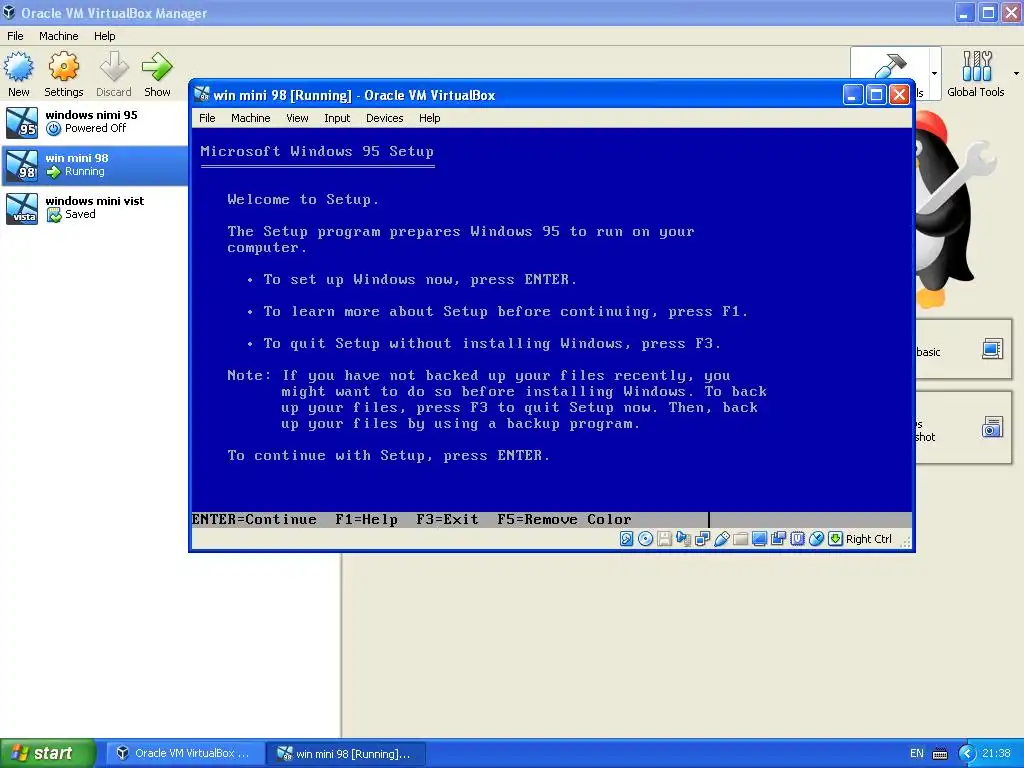This screenshot has height=768, width=1024.
Task: Open the VM window Help menu
Action: click(x=429, y=118)
